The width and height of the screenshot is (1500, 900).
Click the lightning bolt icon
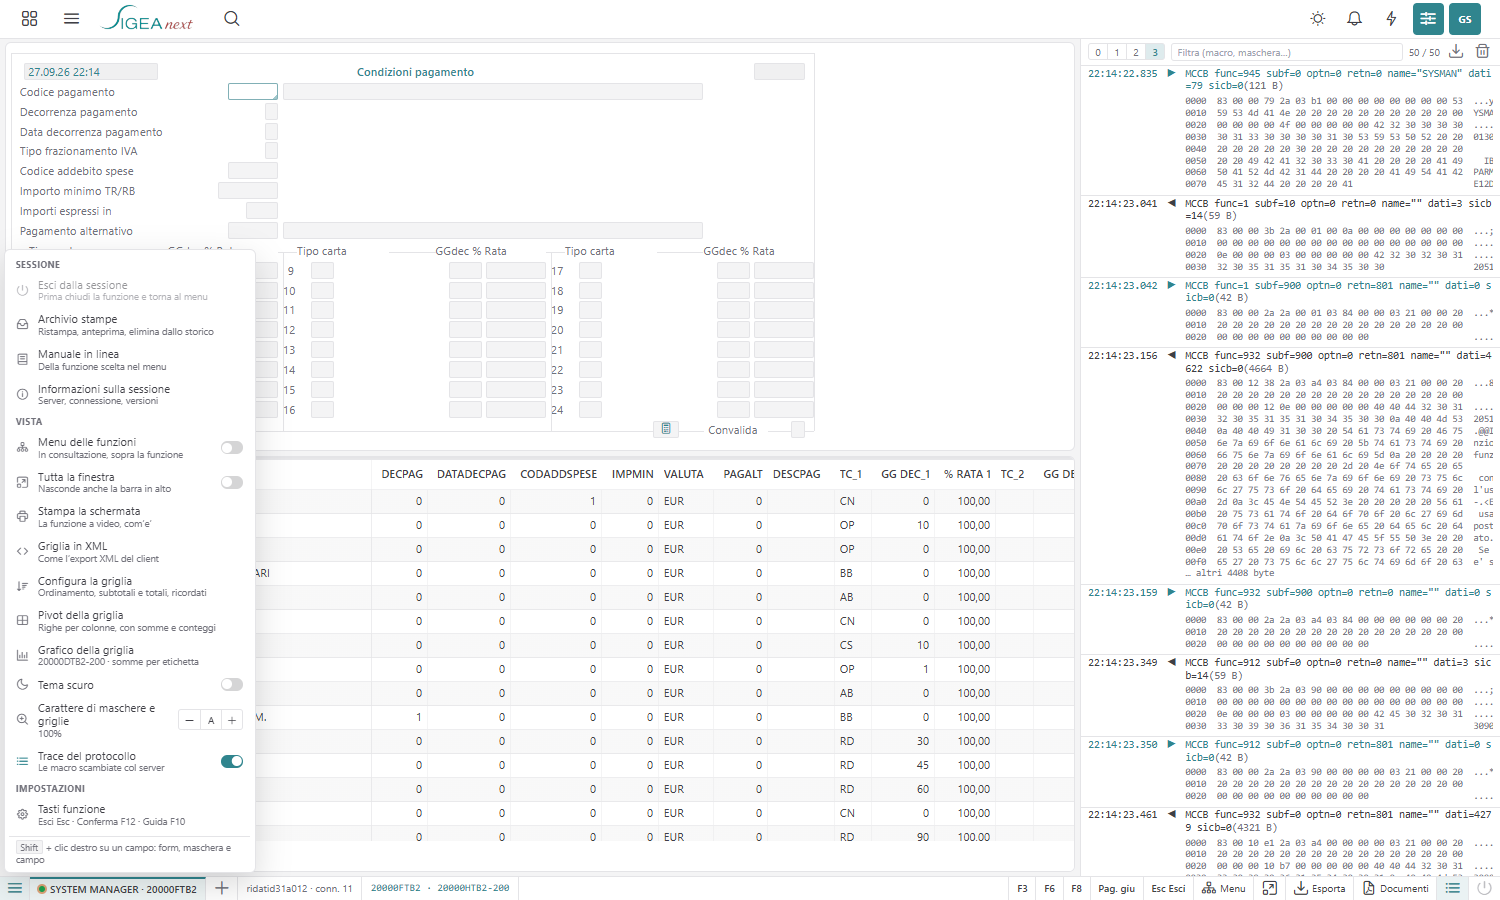1391,18
